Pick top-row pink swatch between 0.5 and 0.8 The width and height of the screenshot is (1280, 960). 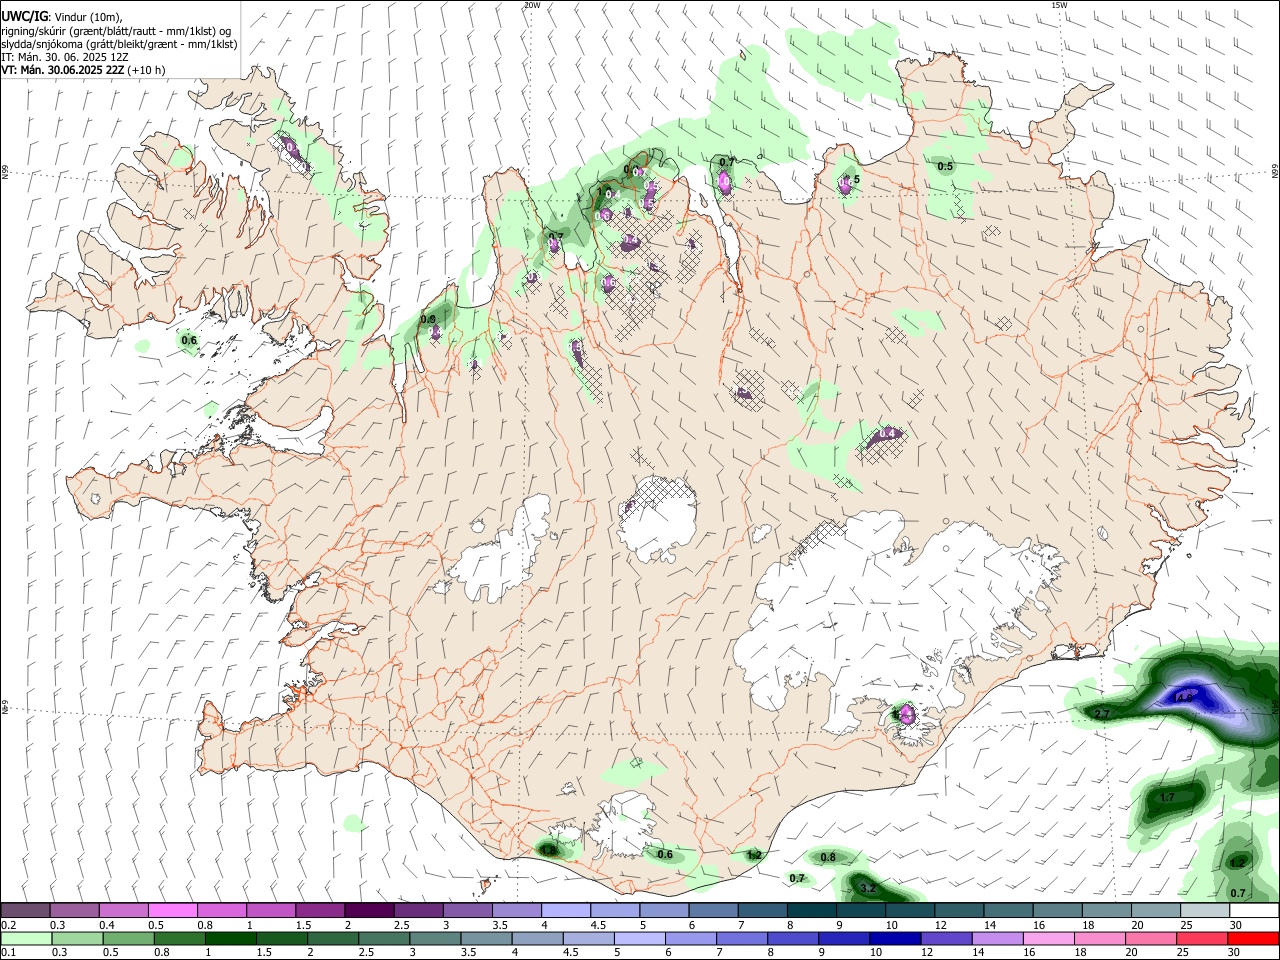pos(172,911)
